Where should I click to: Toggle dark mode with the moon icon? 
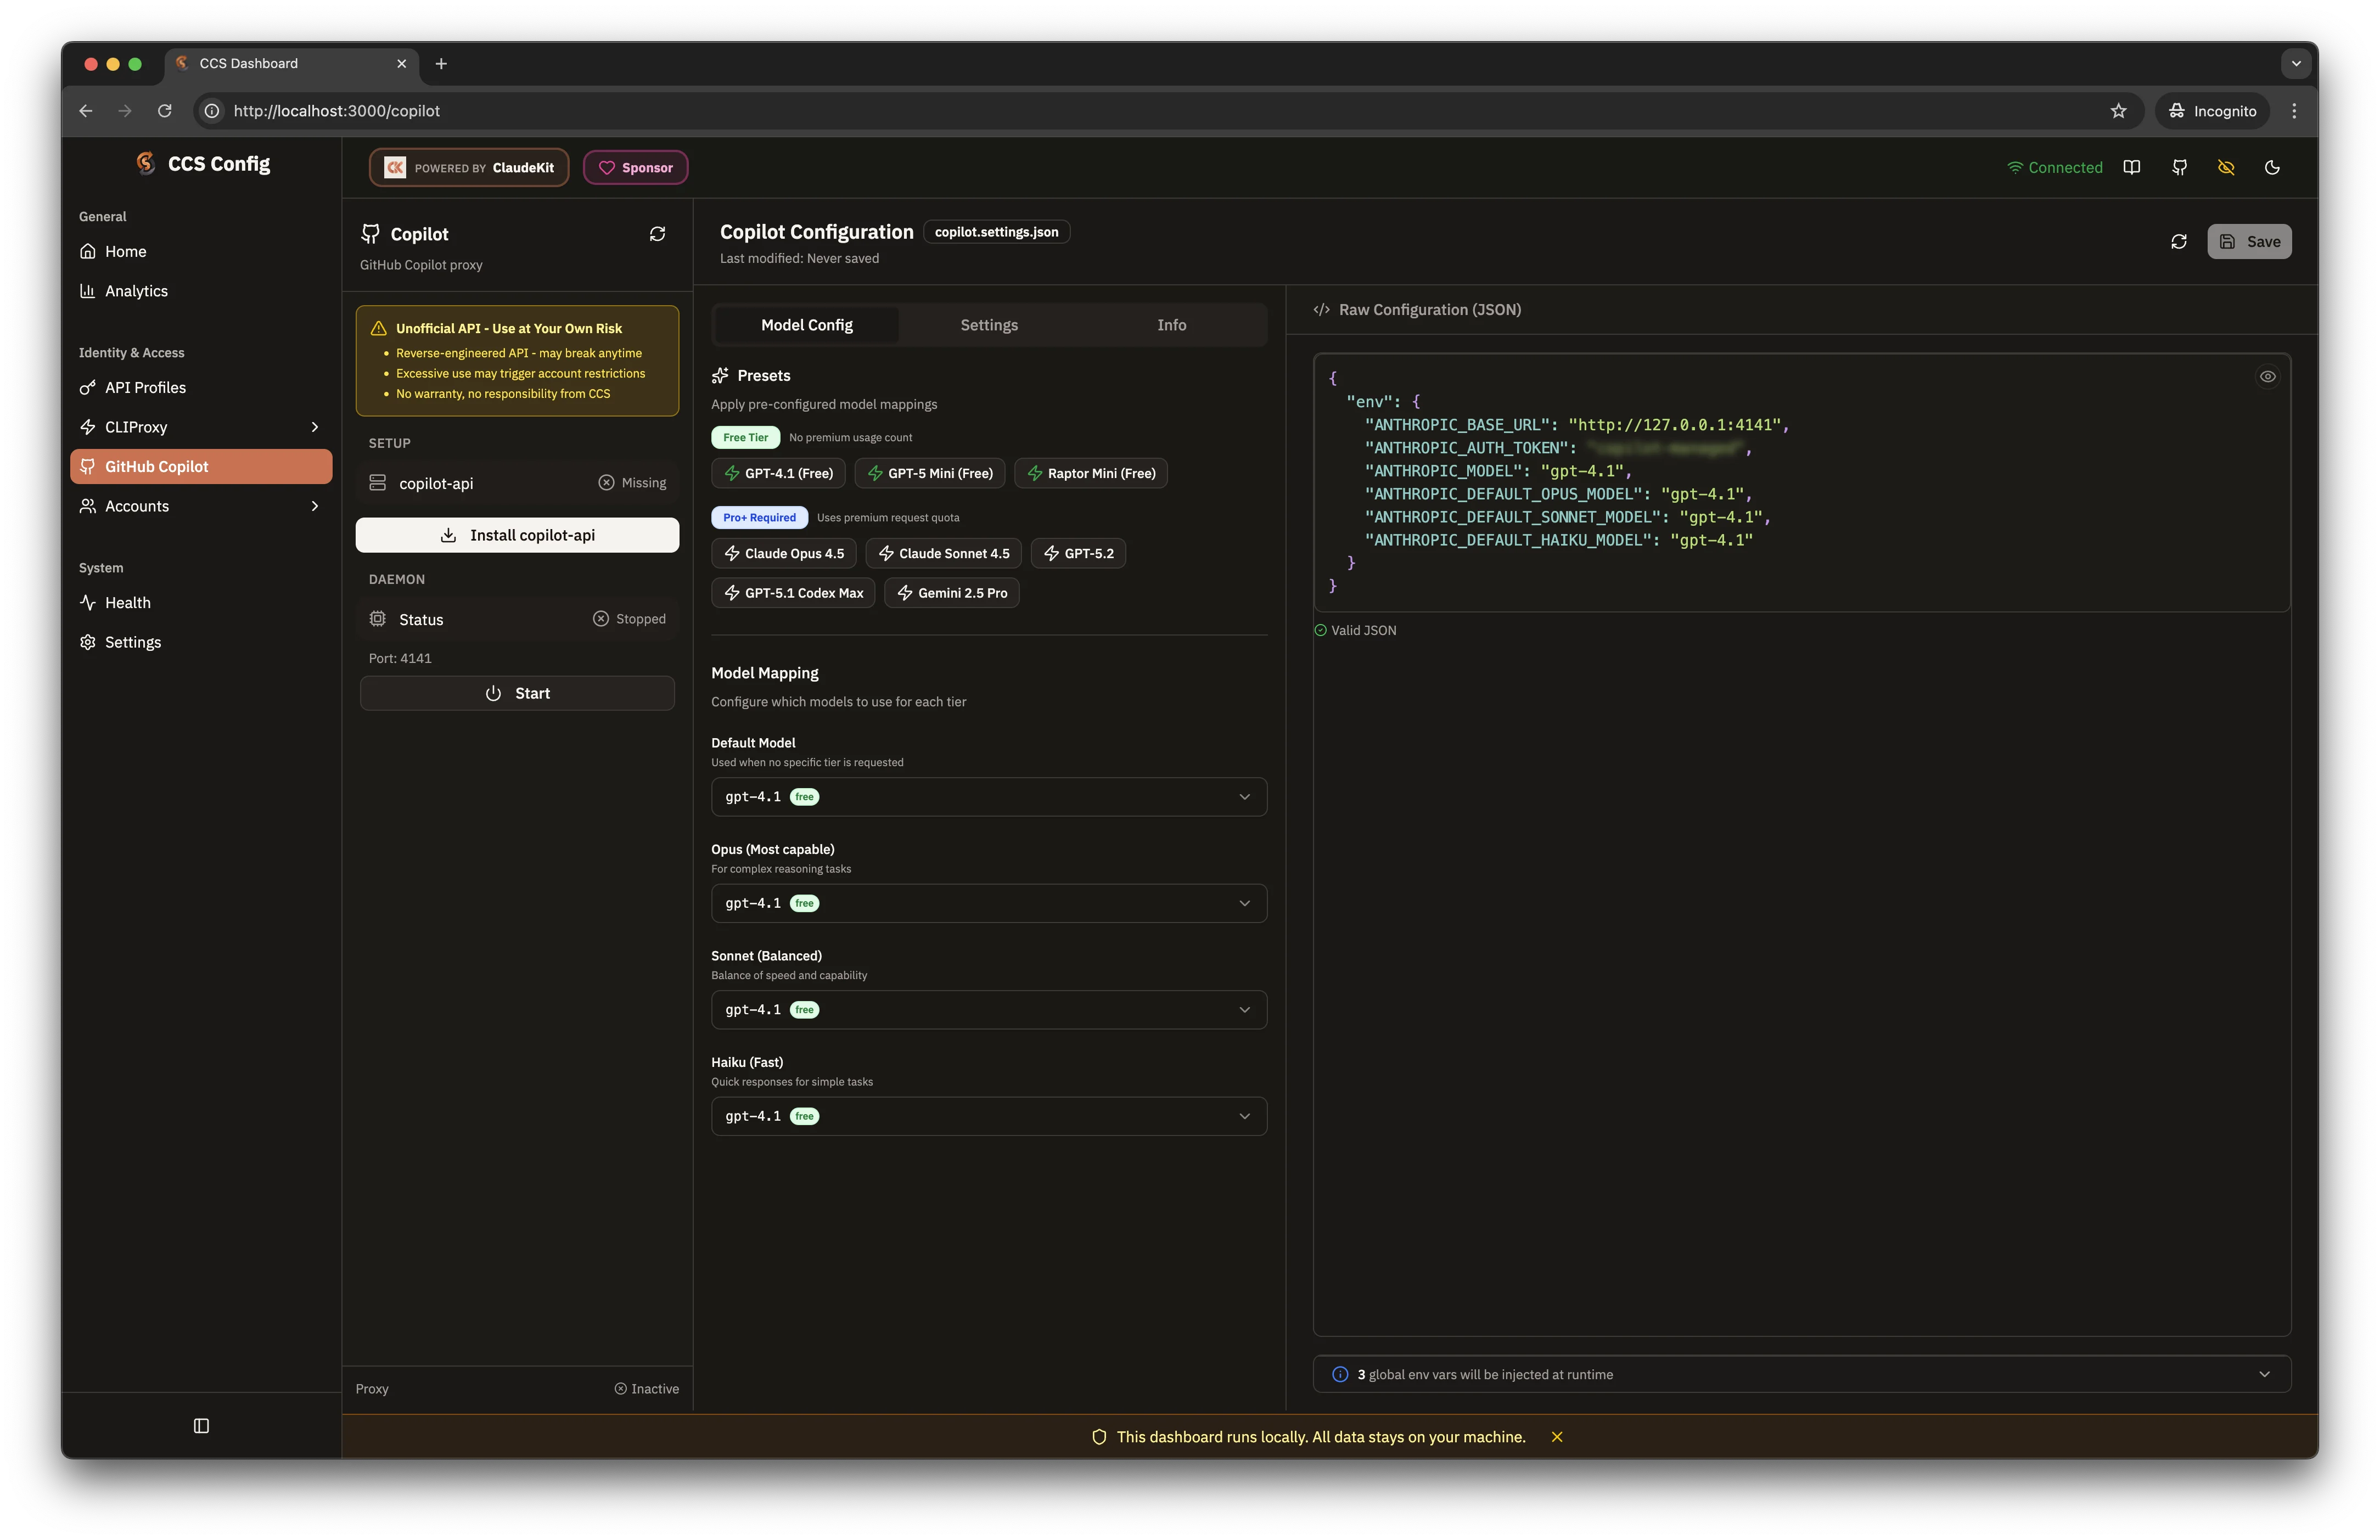pos(2273,167)
